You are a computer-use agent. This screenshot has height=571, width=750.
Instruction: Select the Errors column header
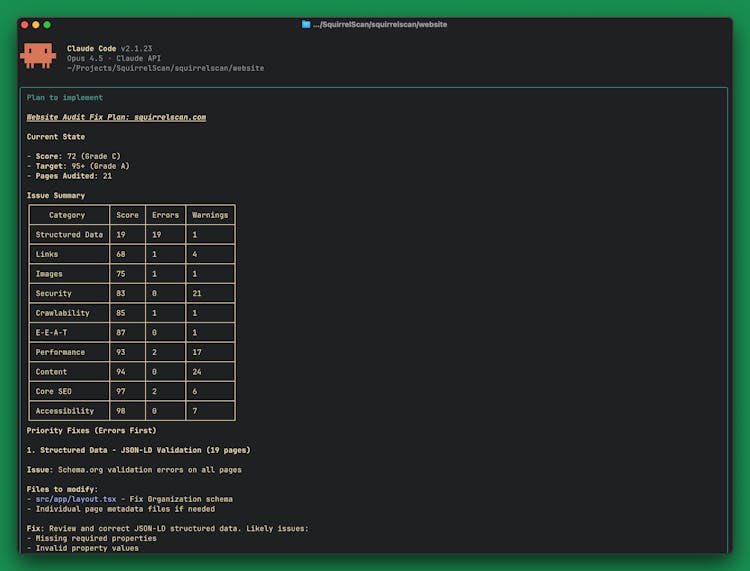pos(164,215)
